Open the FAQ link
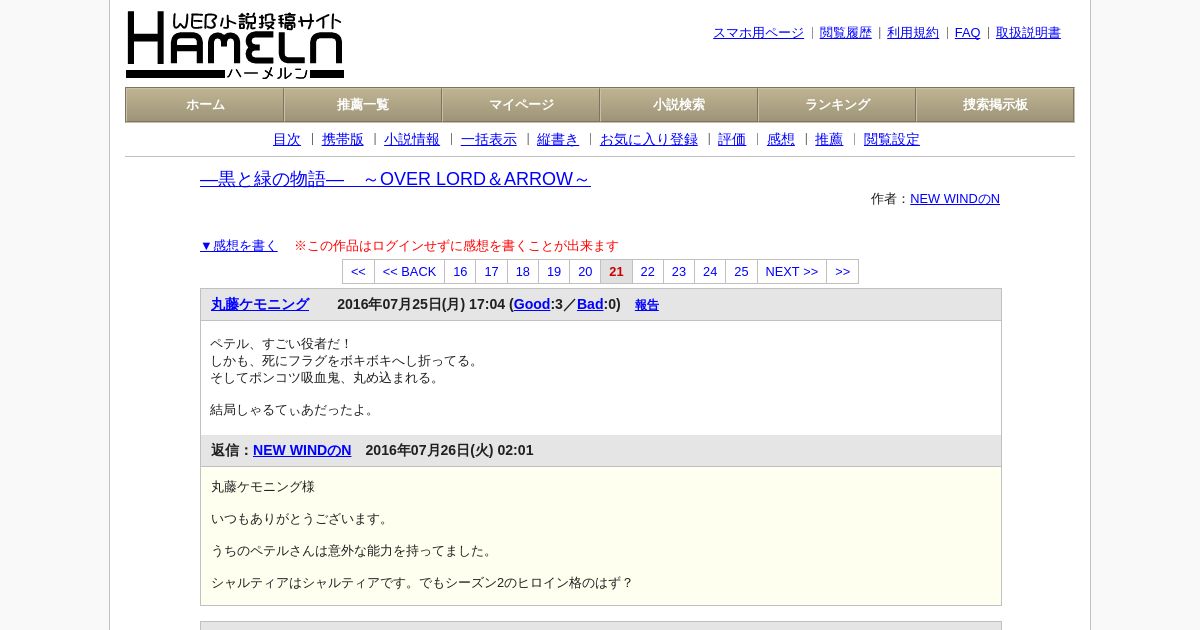 pyautogui.click(x=968, y=33)
